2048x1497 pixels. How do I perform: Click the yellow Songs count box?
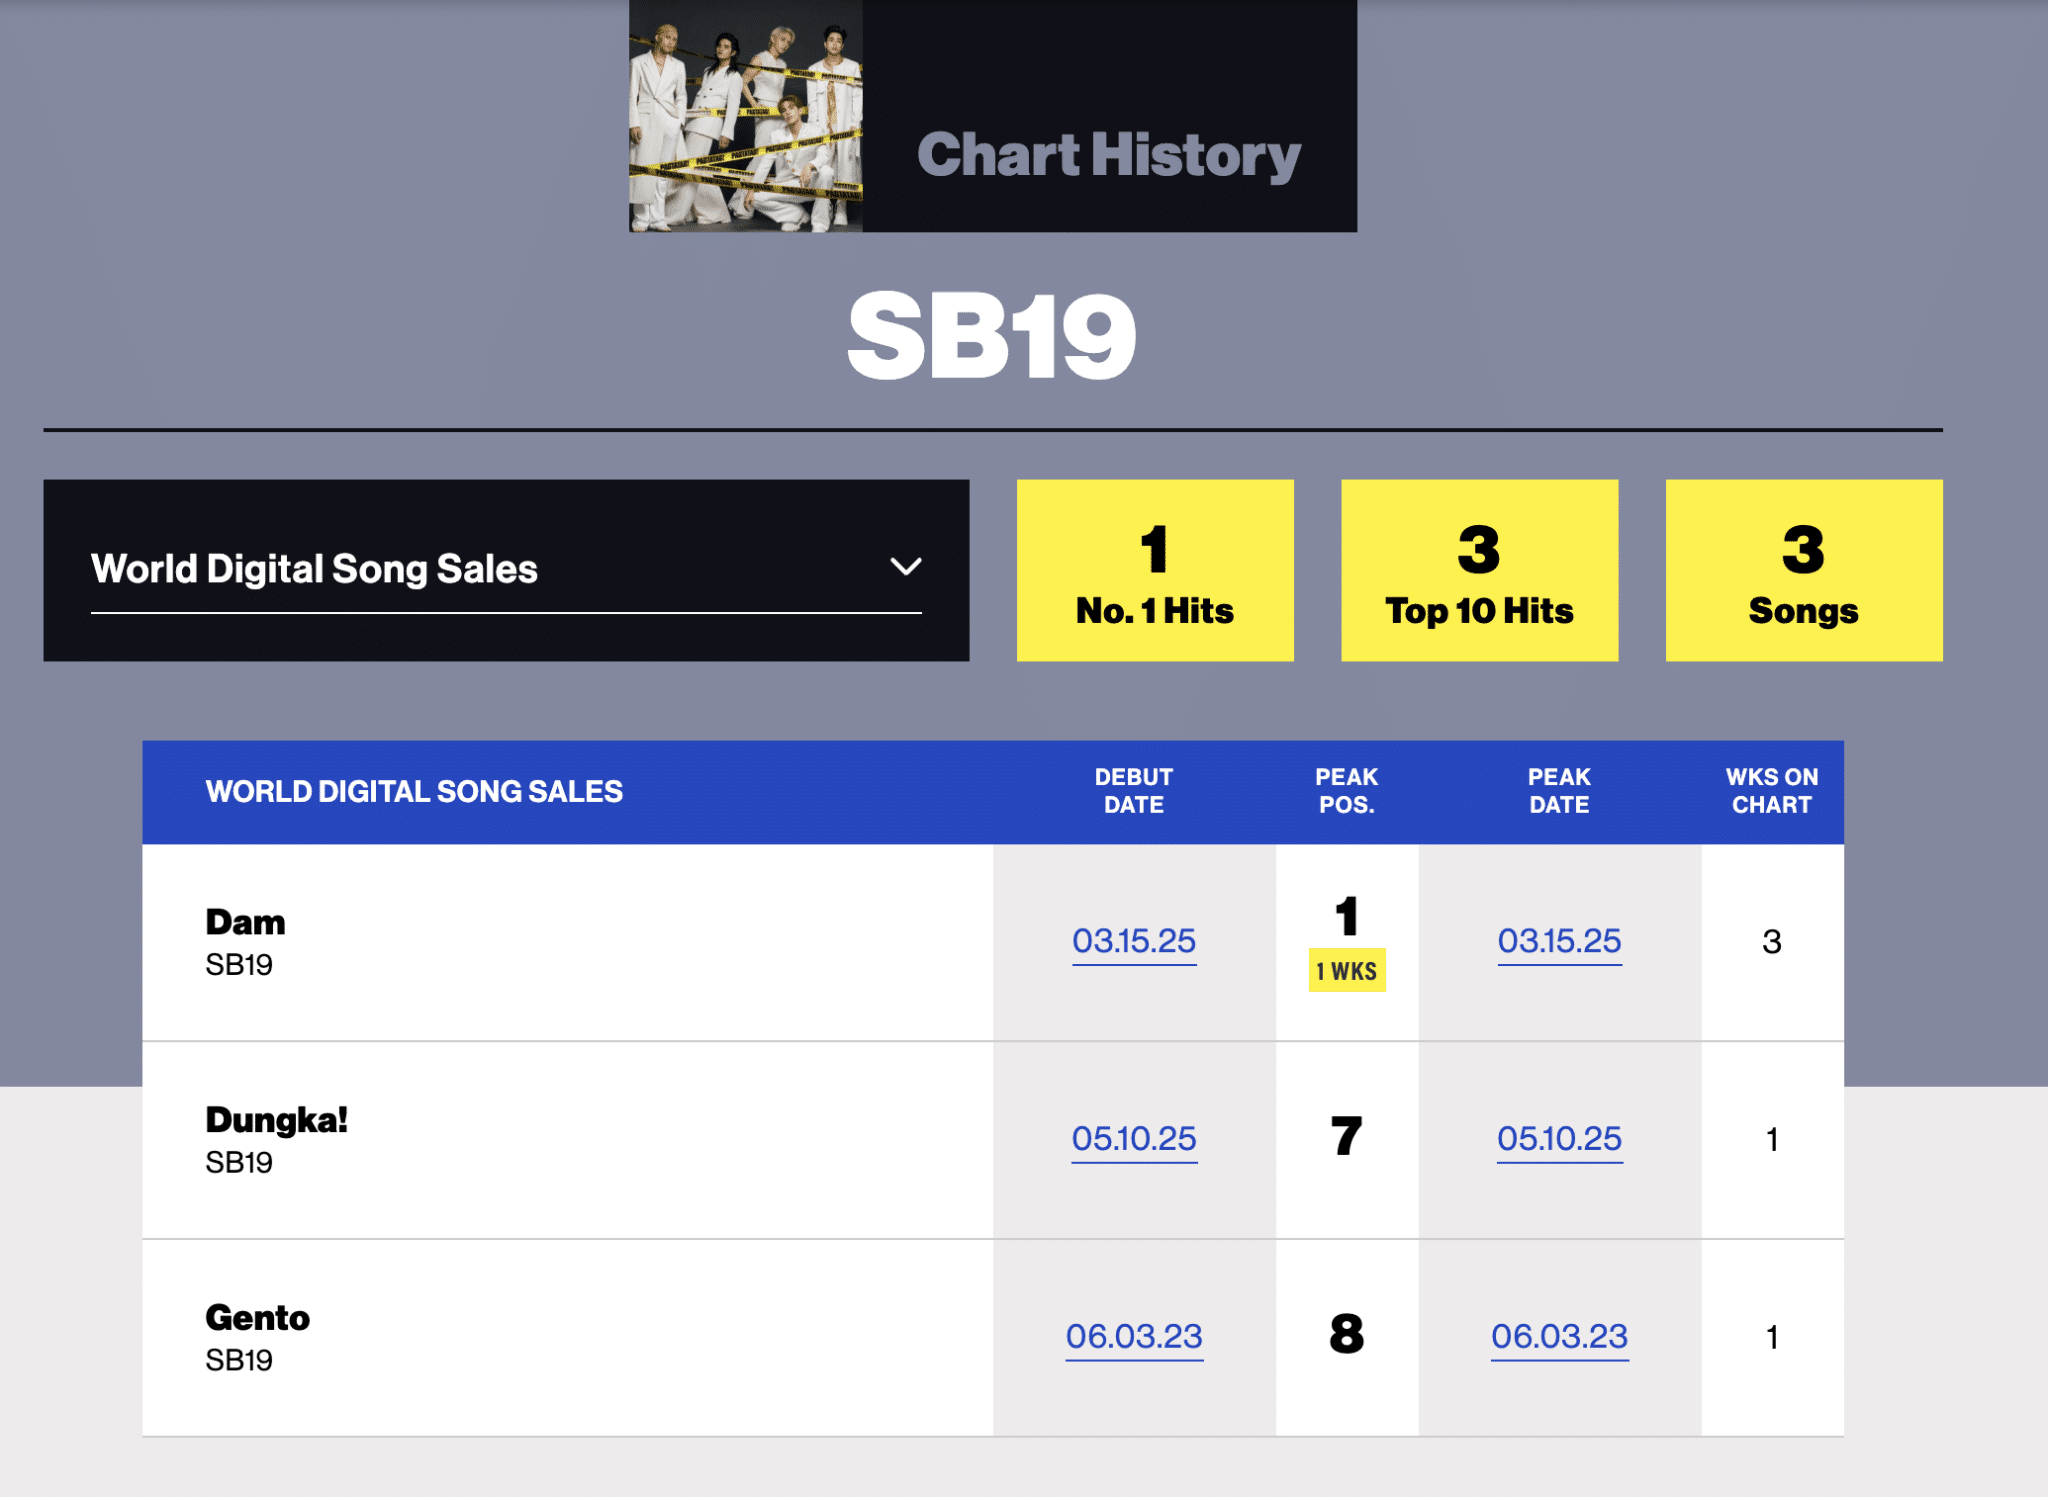(1801, 569)
